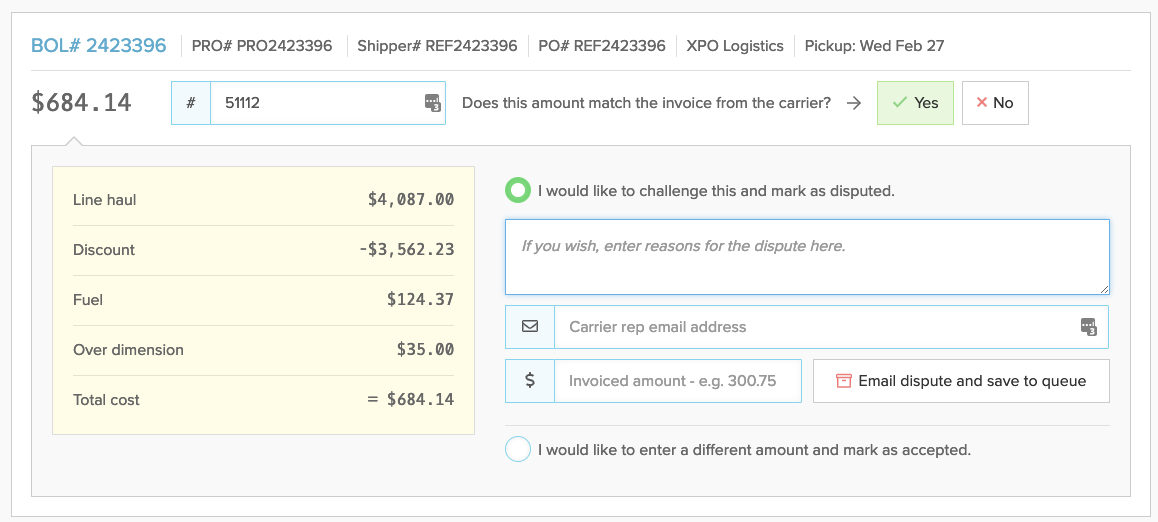Click the $684.14 total amount heading

click(x=81, y=103)
